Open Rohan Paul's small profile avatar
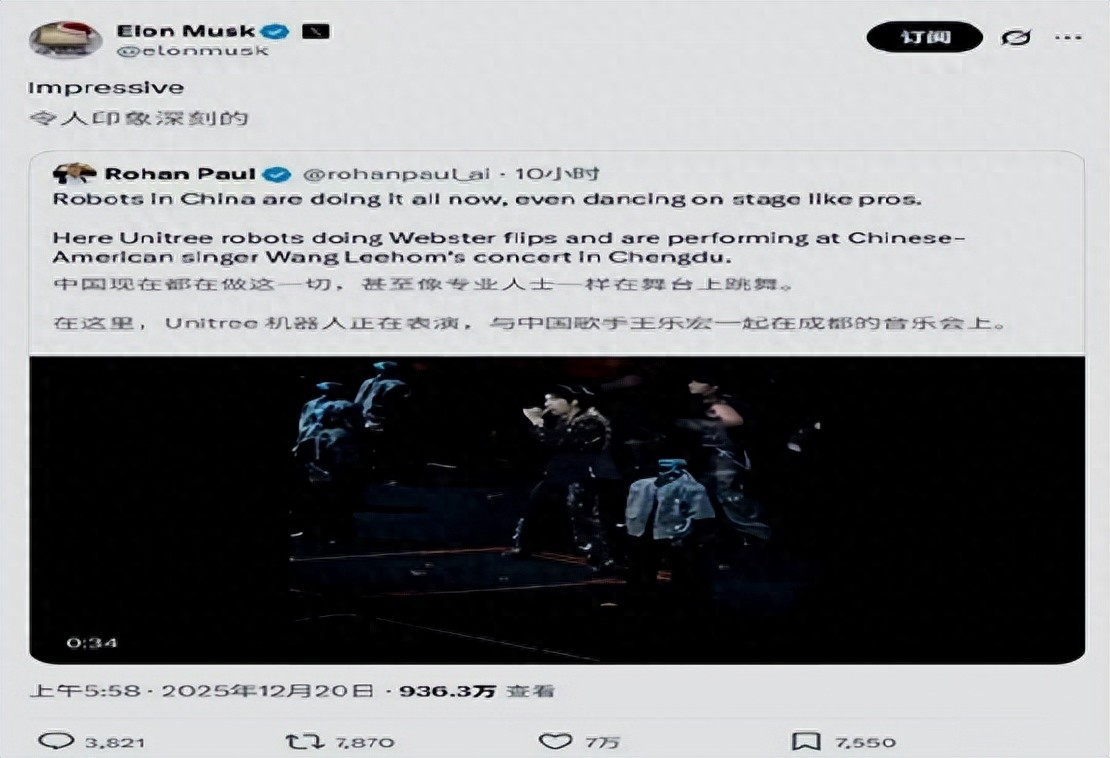 74,174
